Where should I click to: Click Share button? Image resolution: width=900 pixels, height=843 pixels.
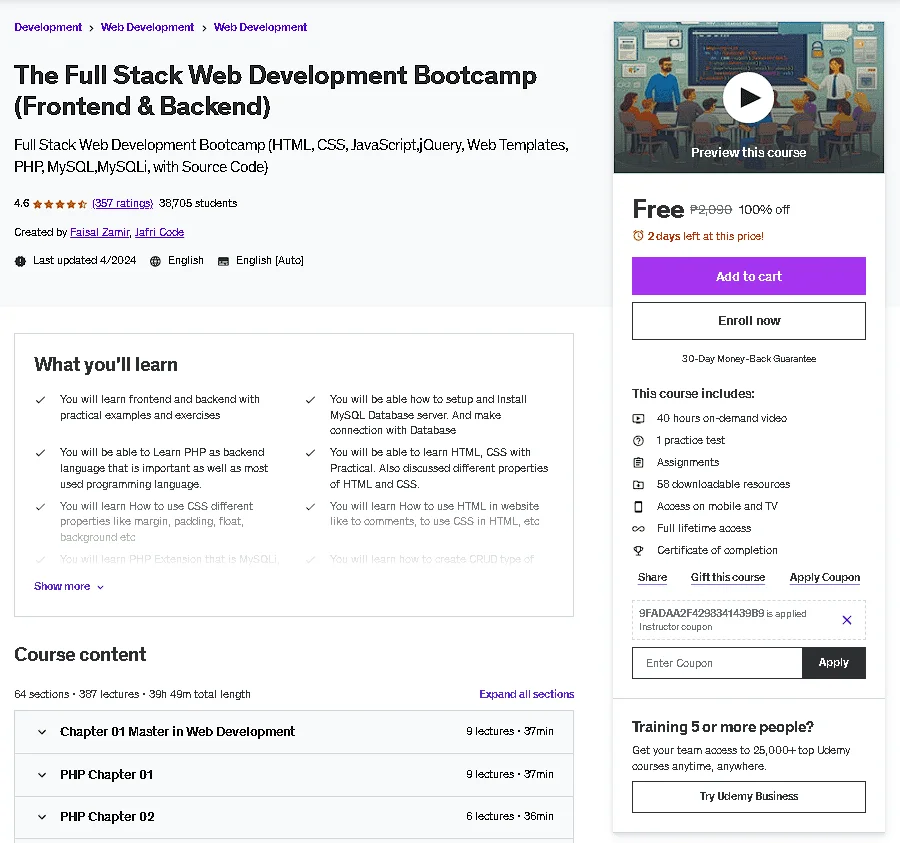[653, 577]
